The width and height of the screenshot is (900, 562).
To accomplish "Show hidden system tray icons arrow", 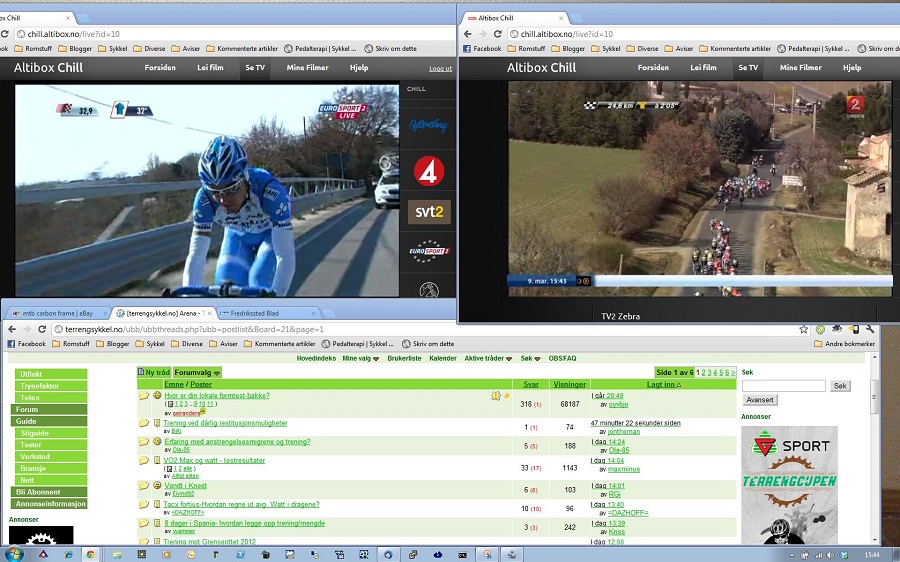I will [792, 555].
